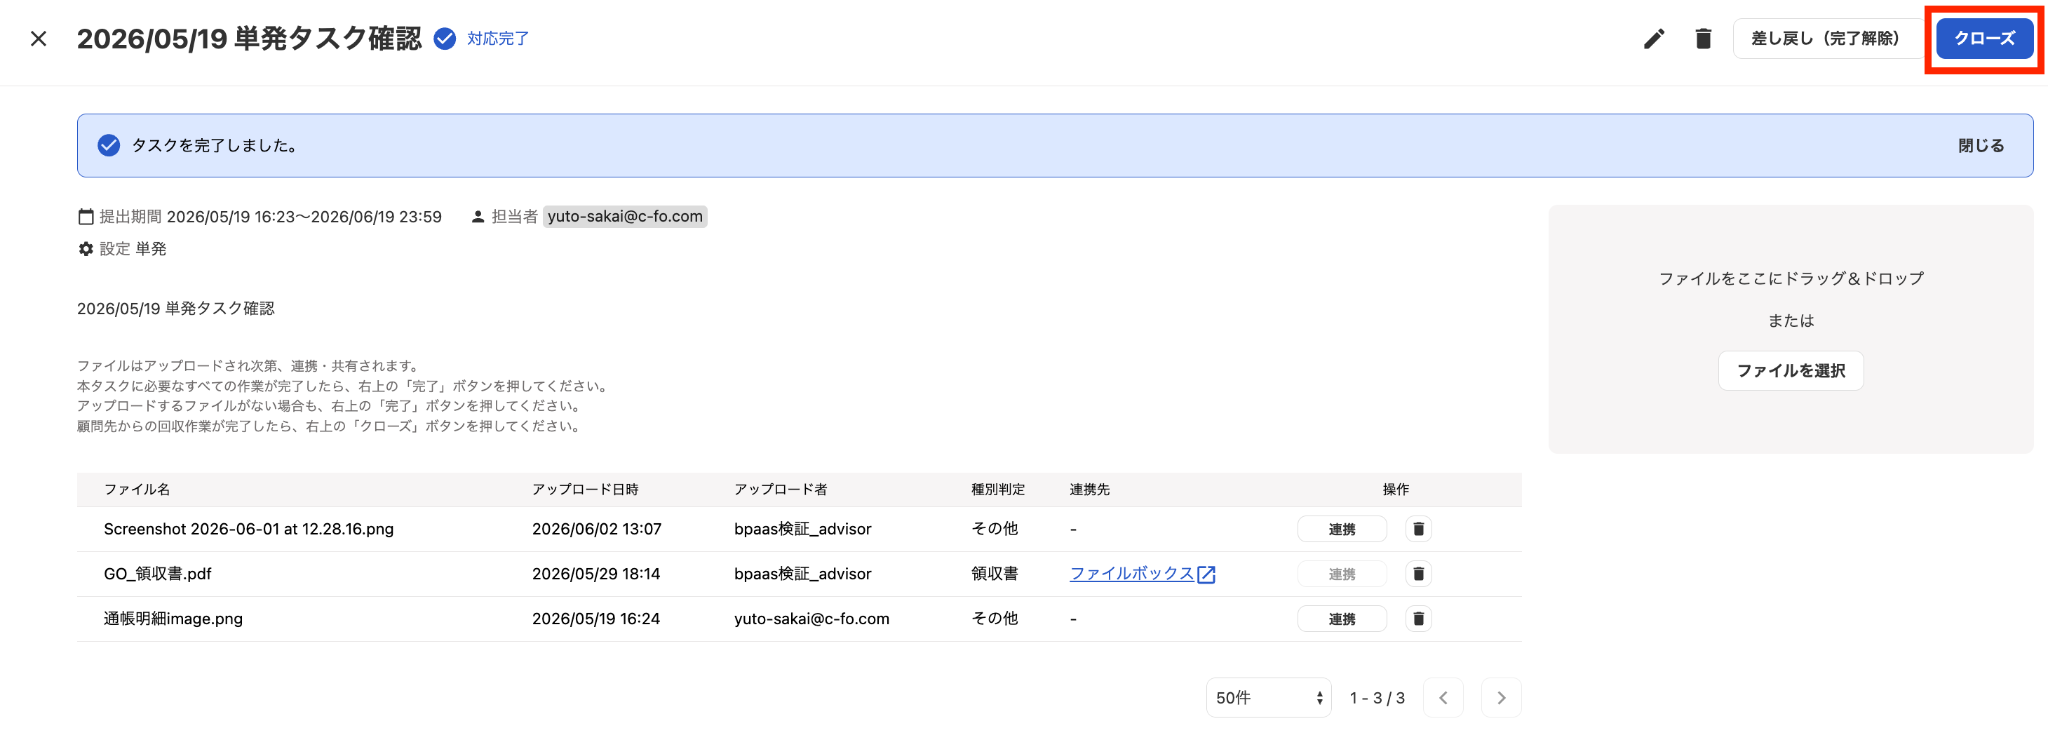Screen dimensions: 2048x745
Task: Click the ファイル名 column header
Action: [137, 490]
